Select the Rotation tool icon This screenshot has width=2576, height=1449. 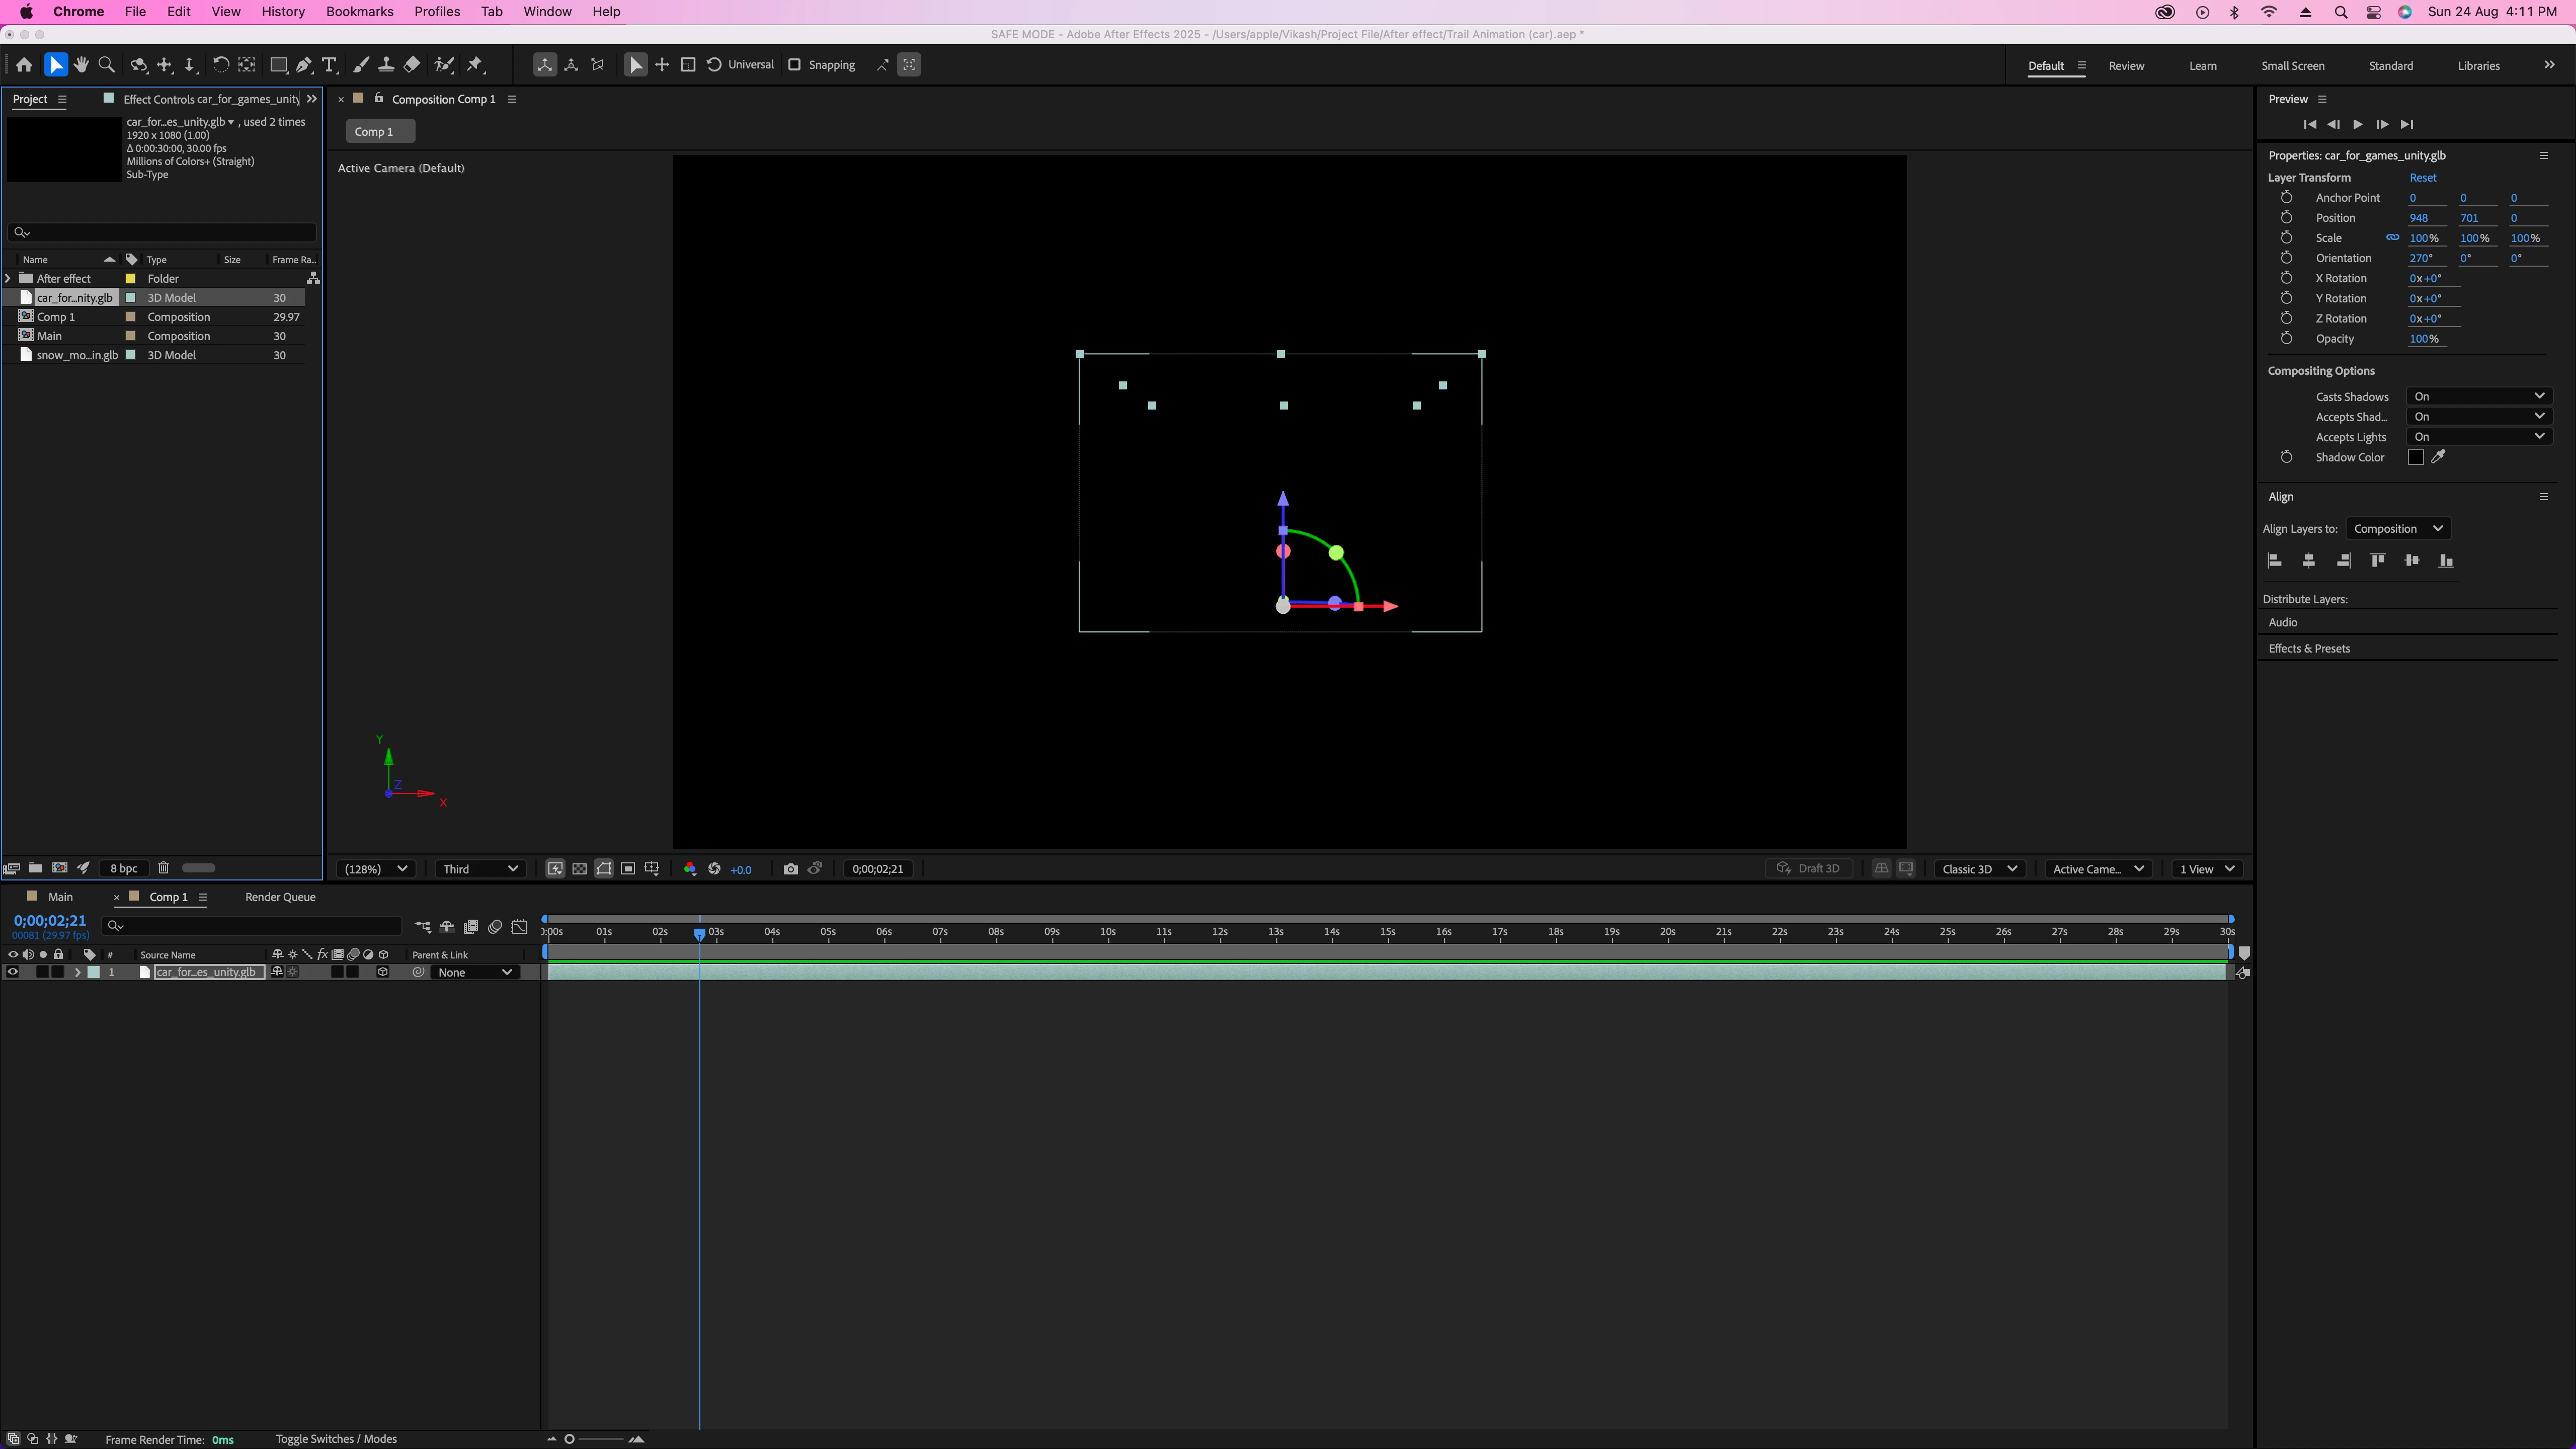click(x=220, y=65)
